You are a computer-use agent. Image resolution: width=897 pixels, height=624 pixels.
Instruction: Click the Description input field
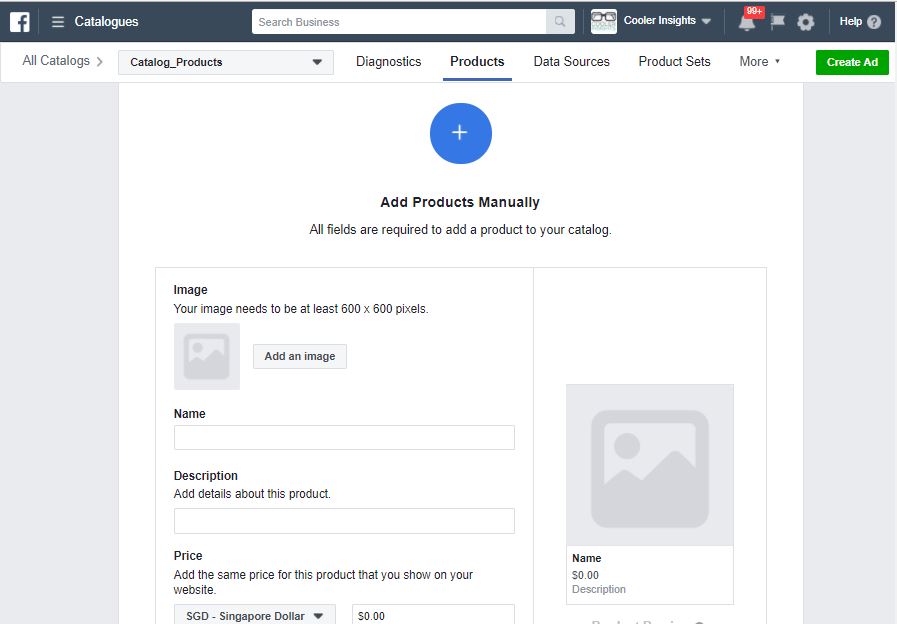pos(344,521)
